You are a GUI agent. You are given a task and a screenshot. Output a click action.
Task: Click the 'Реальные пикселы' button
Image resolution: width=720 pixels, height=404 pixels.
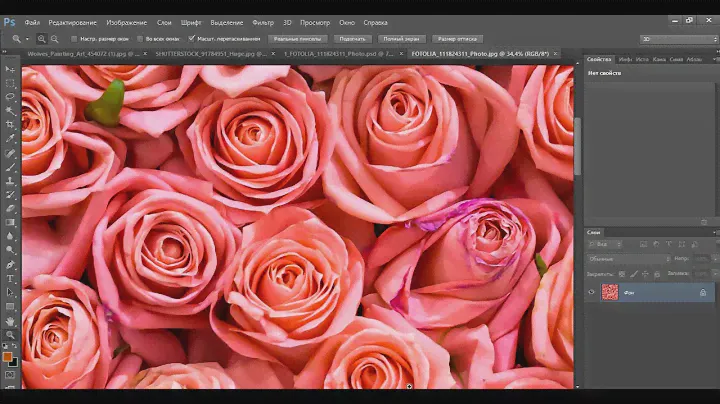pyautogui.click(x=297, y=39)
